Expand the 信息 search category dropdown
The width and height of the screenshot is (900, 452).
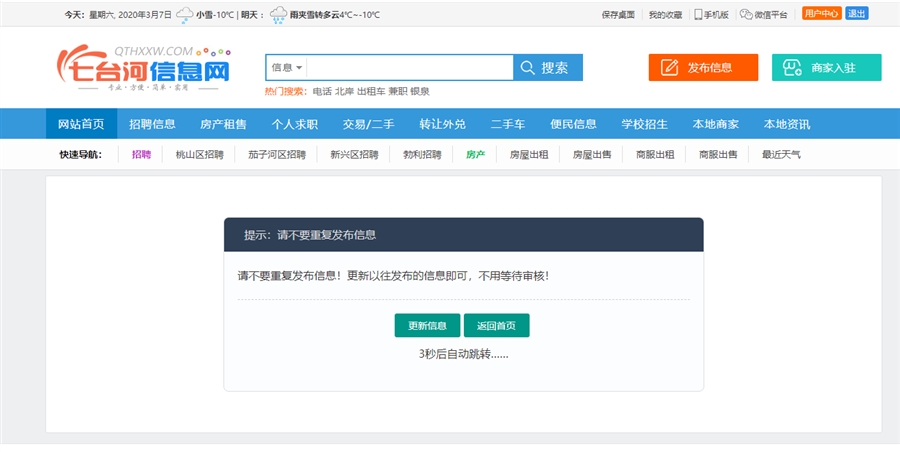tap(286, 68)
